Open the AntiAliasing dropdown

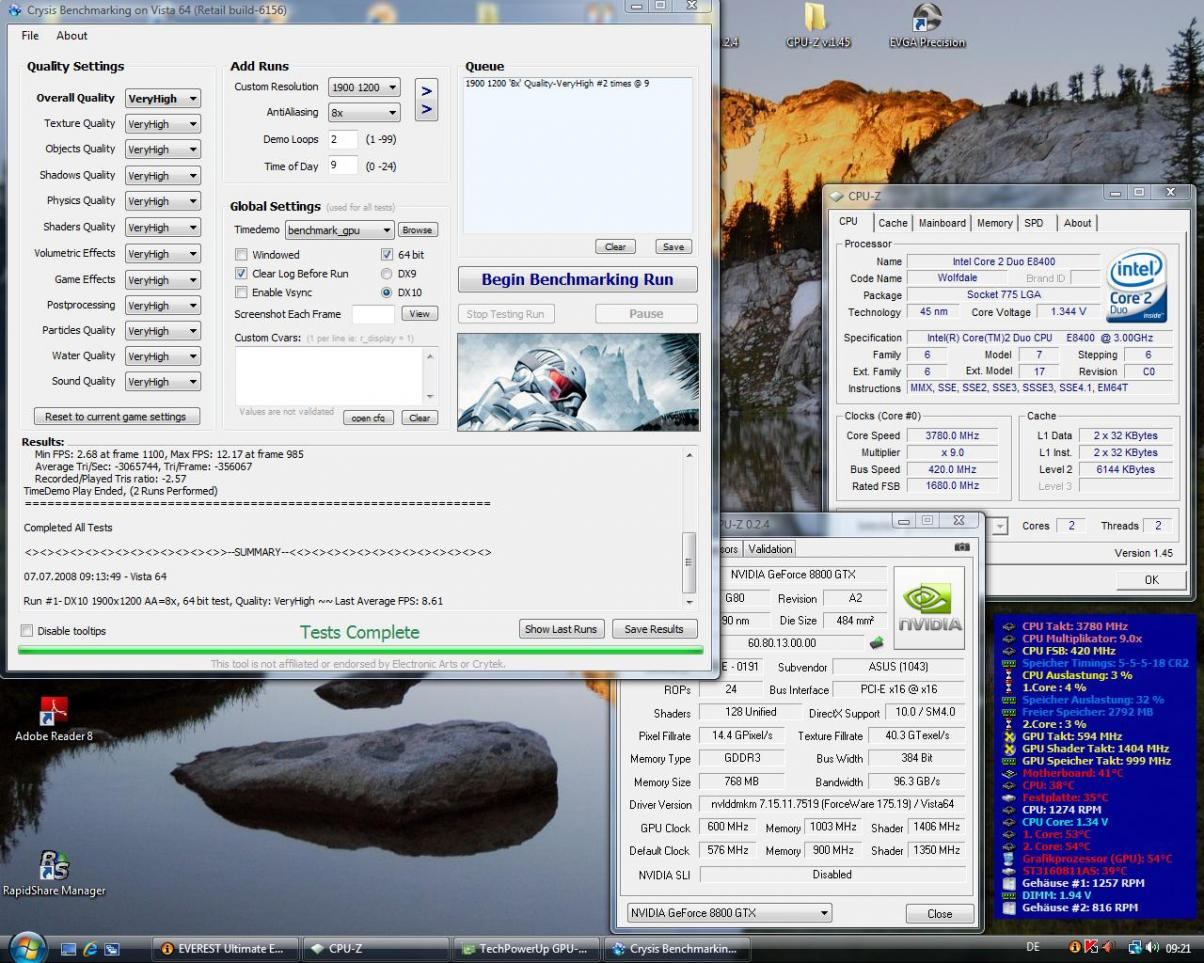coord(363,113)
